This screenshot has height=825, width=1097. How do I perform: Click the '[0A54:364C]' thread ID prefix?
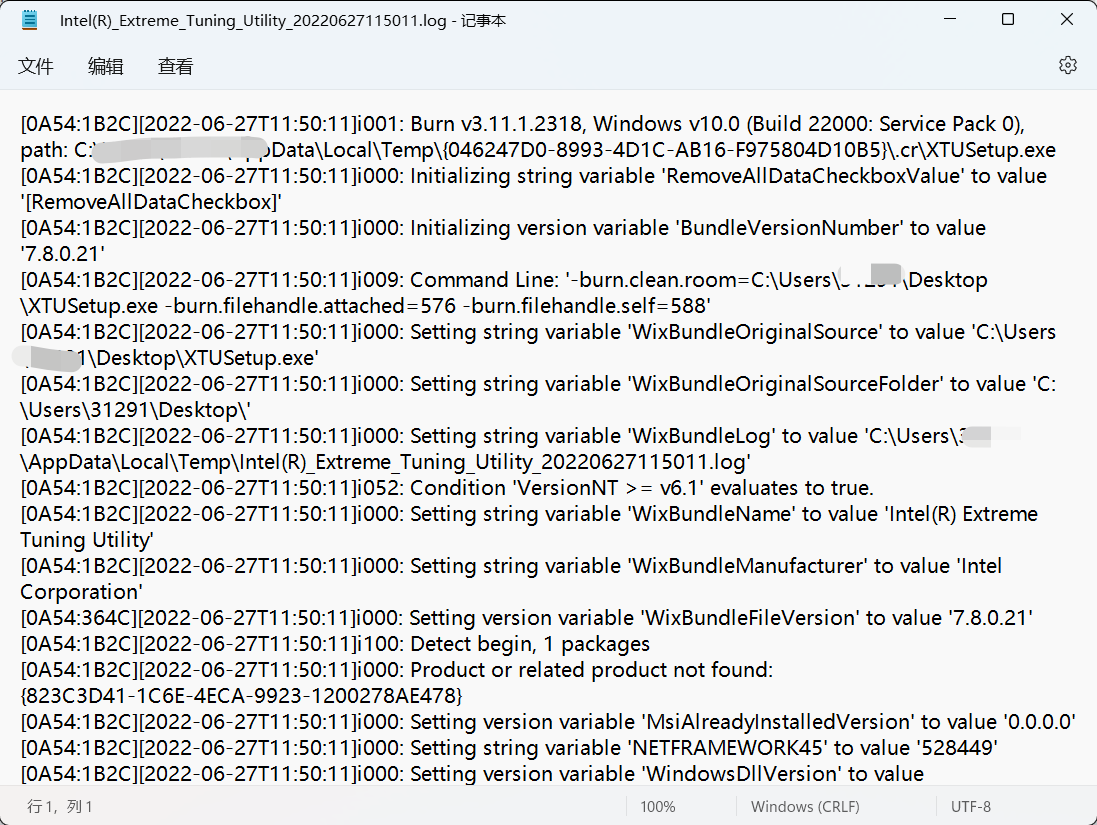[x=79, y=617]
